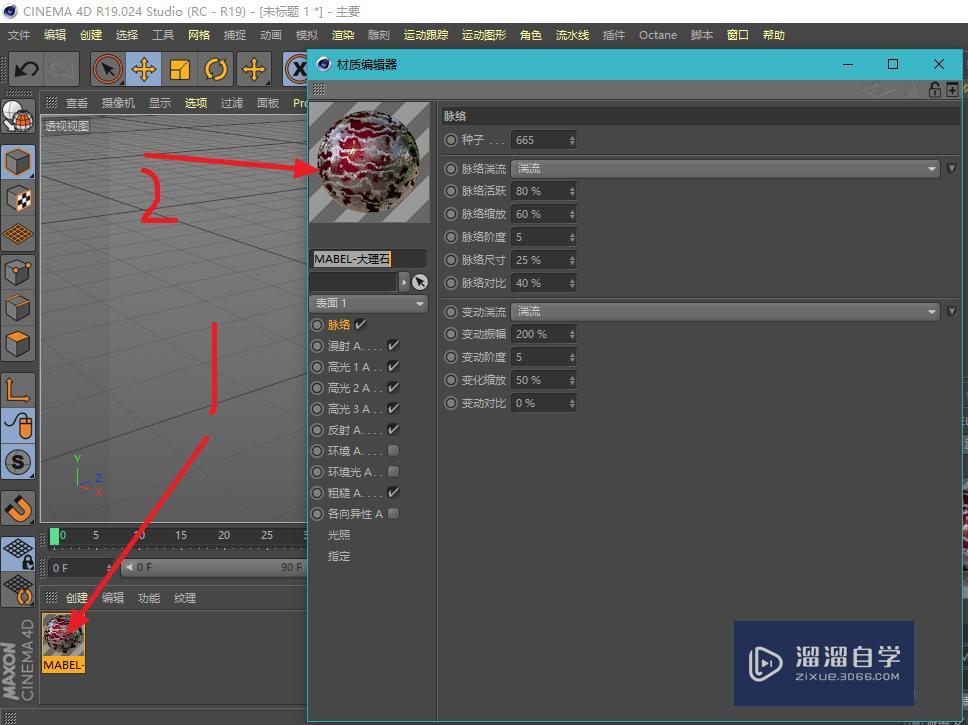968x725 pixels.
Task: Toggle the 漫射 A channel checkbox
Action: coord(393,345)
